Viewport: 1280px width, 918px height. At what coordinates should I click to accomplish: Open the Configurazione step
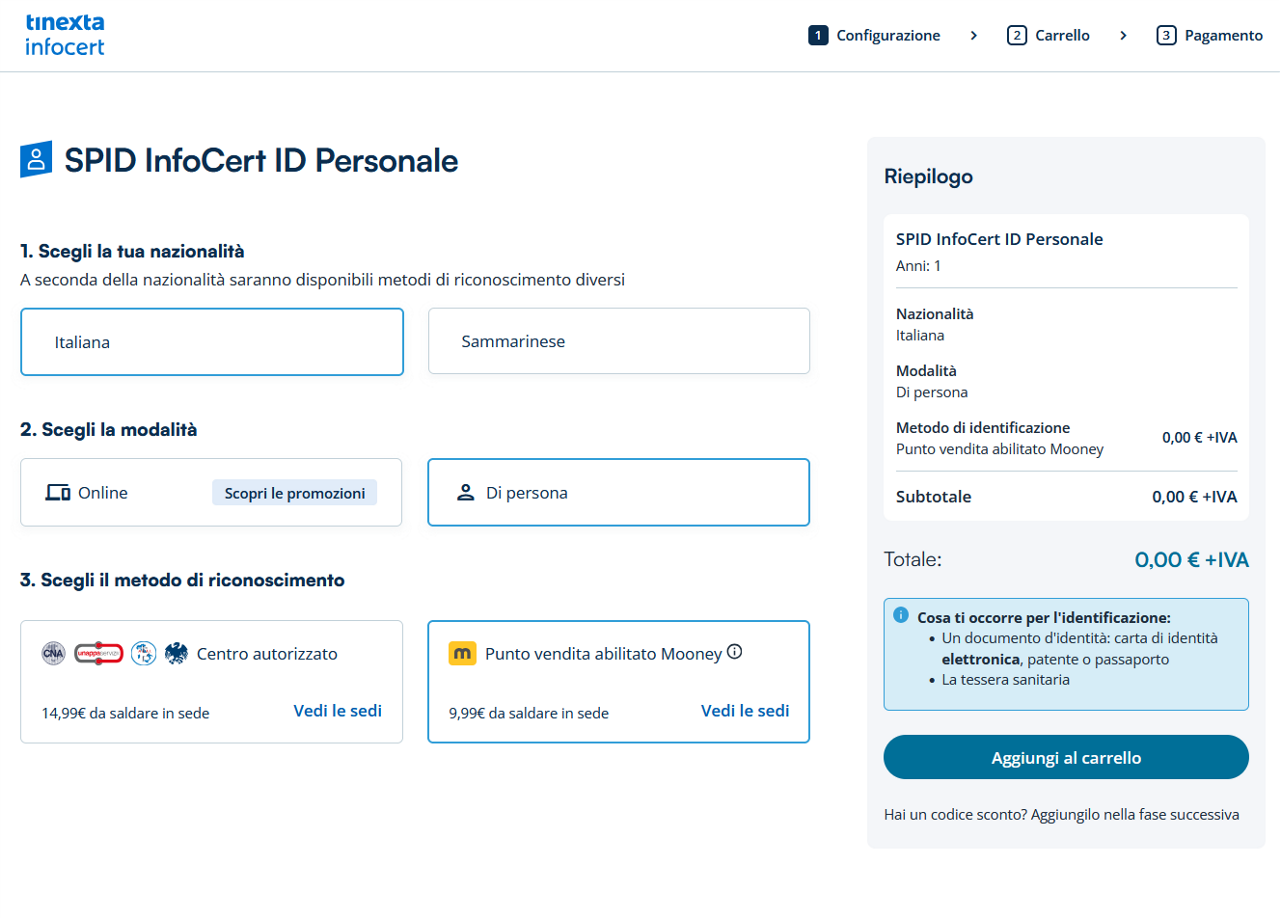[x=874, y=35]
